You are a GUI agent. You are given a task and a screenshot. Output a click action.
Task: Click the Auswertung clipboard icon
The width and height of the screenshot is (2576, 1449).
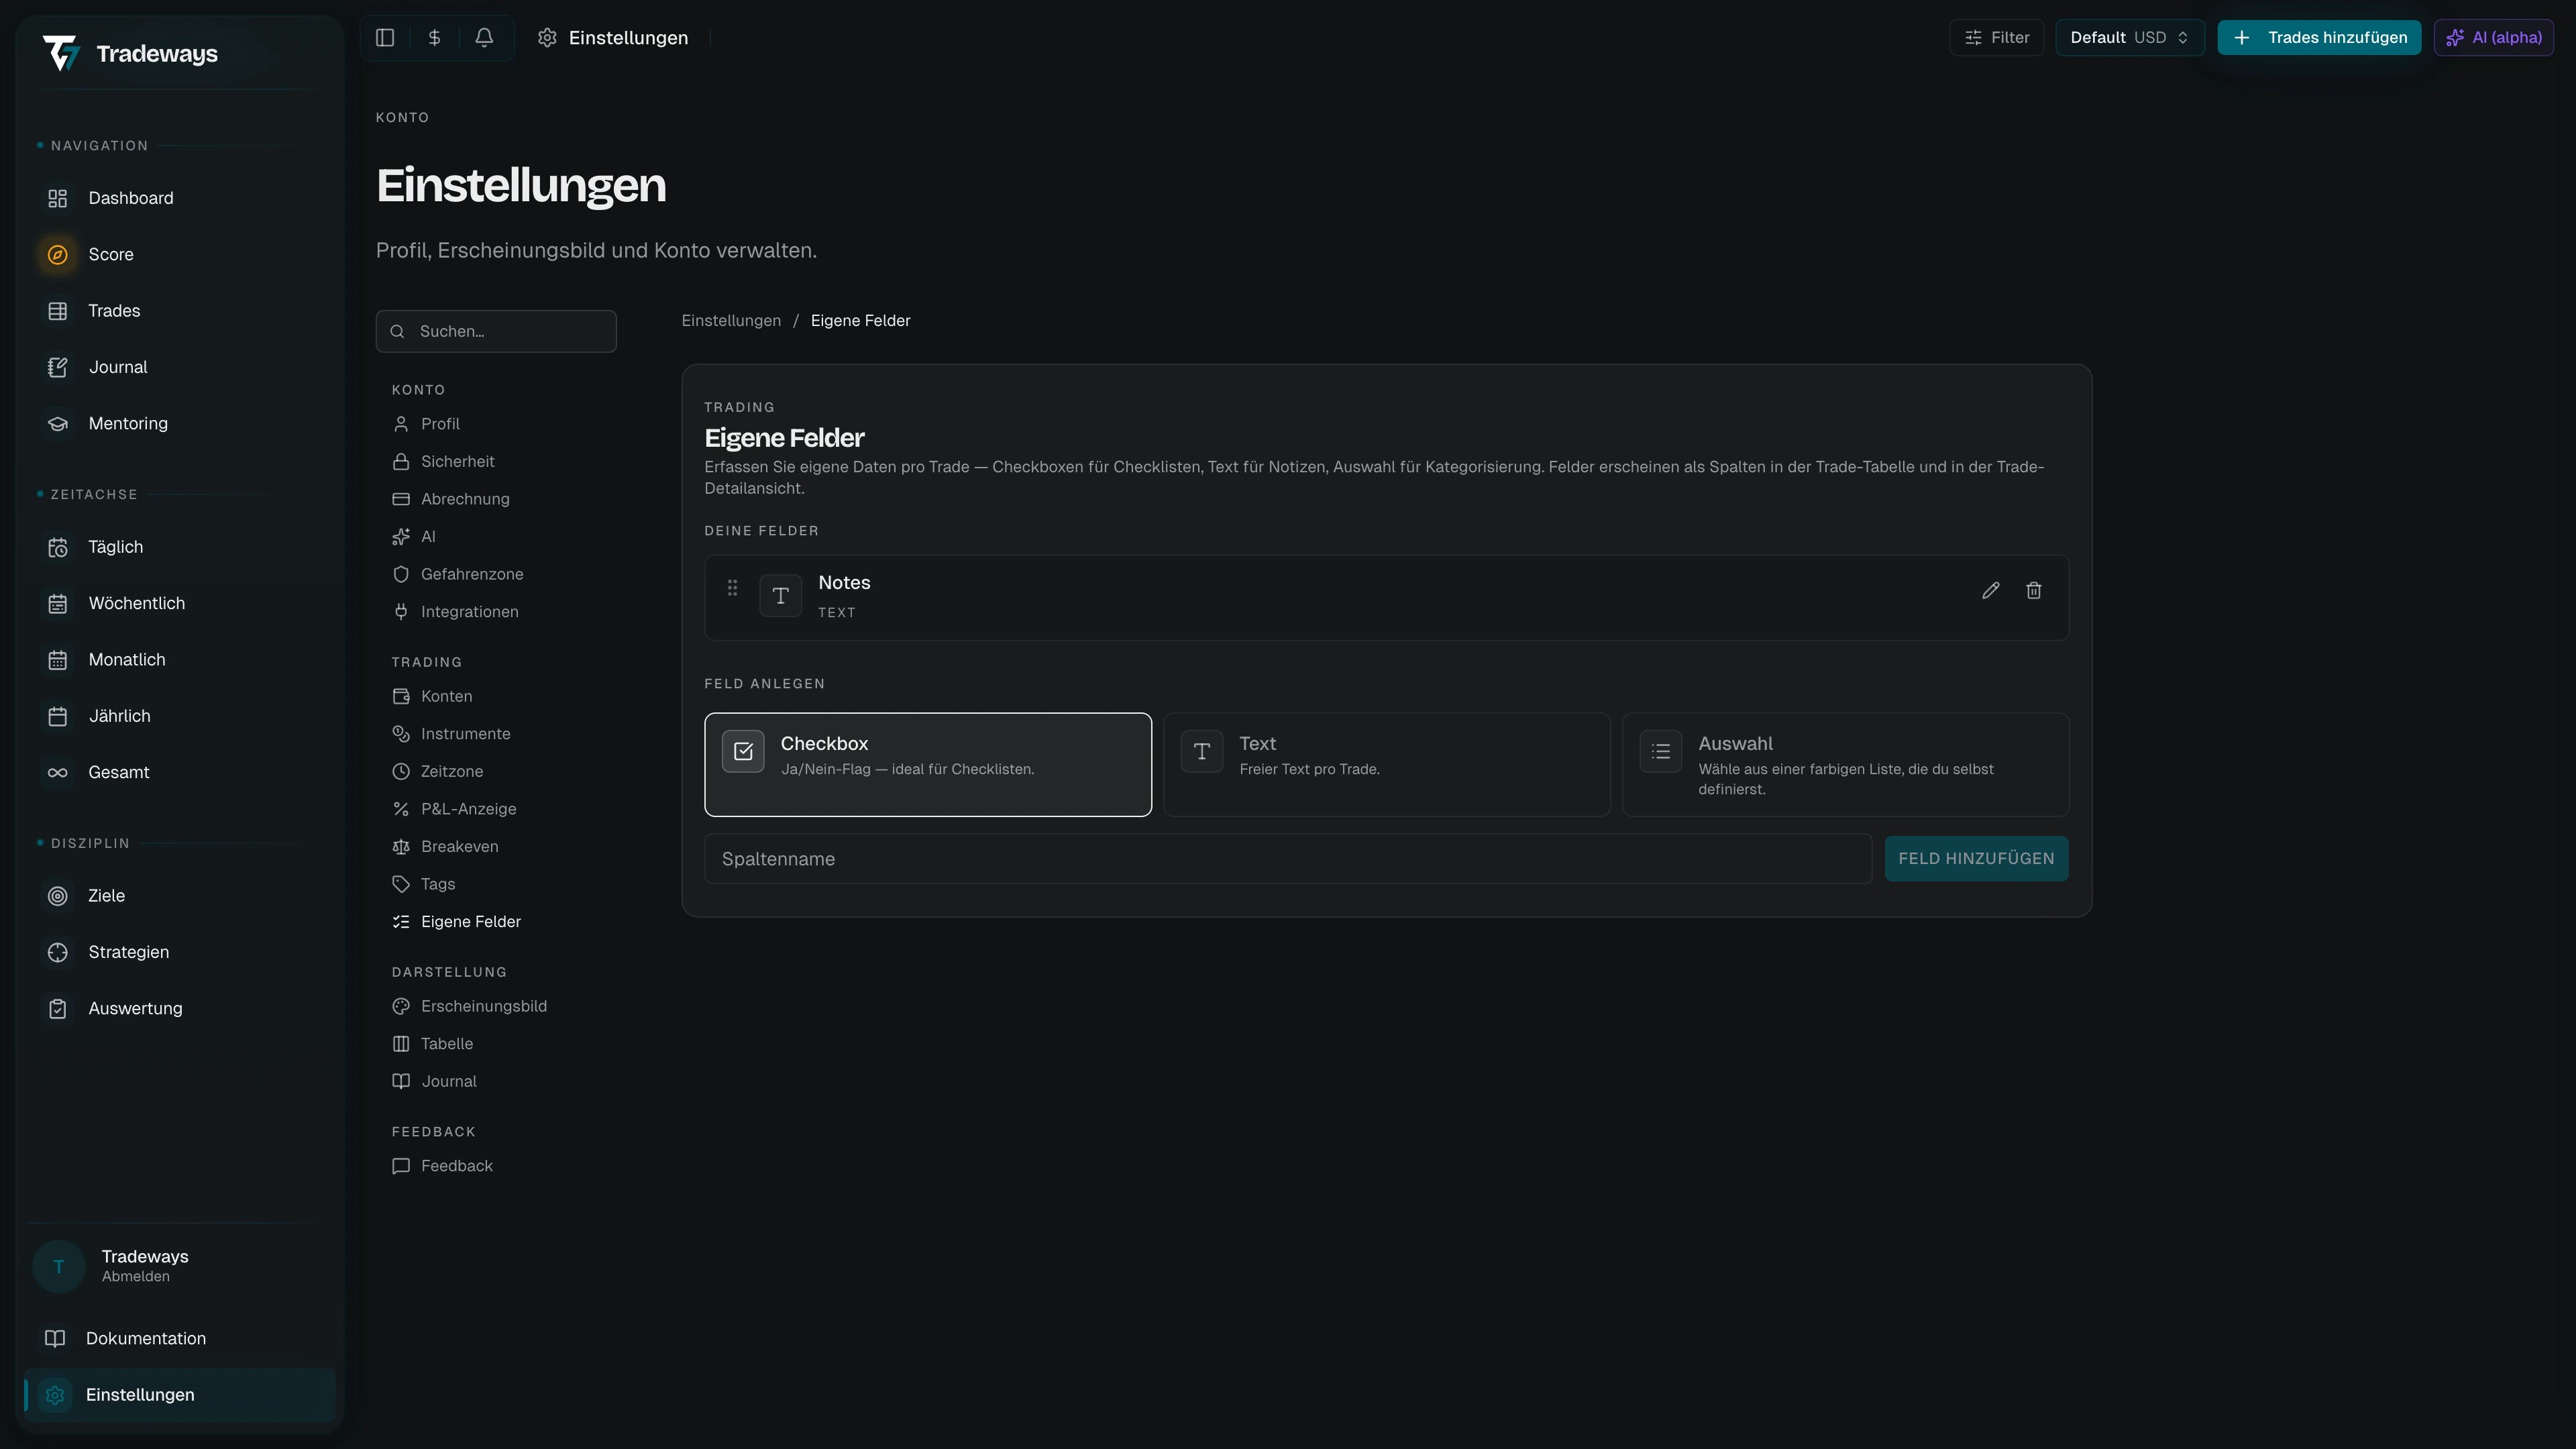[58, 1009]
